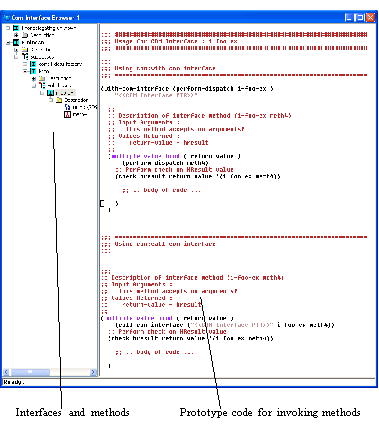
Task: Maximize the Com Interface Browser window
Action: click(x=359, y=17)
